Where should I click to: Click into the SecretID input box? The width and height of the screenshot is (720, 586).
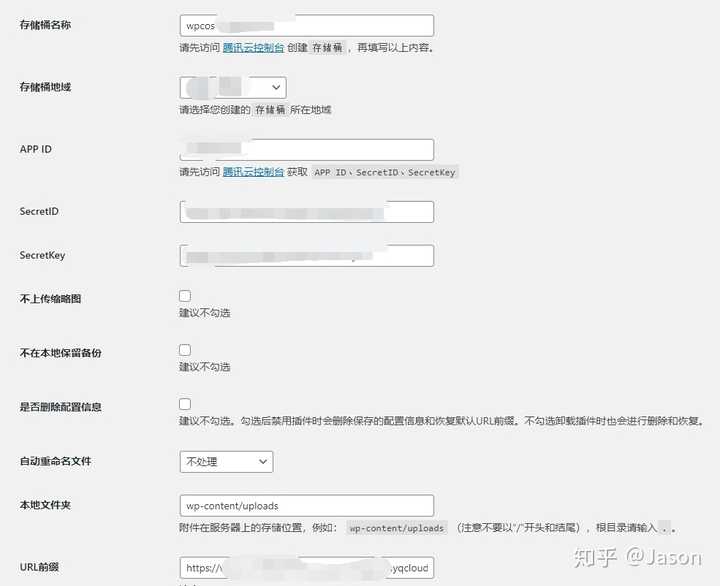click(x=306, y=212)
